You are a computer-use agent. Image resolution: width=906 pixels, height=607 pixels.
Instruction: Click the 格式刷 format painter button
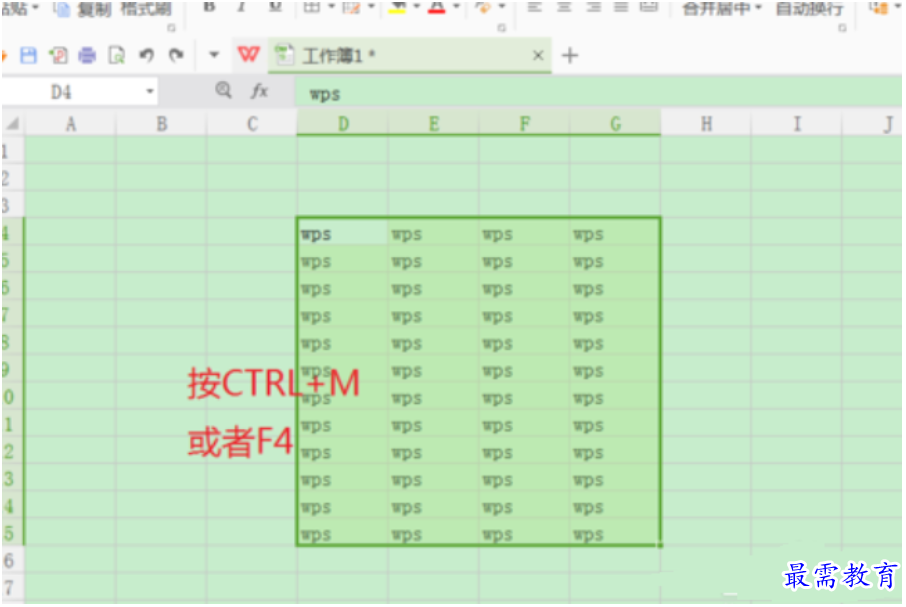coord(146,9)
